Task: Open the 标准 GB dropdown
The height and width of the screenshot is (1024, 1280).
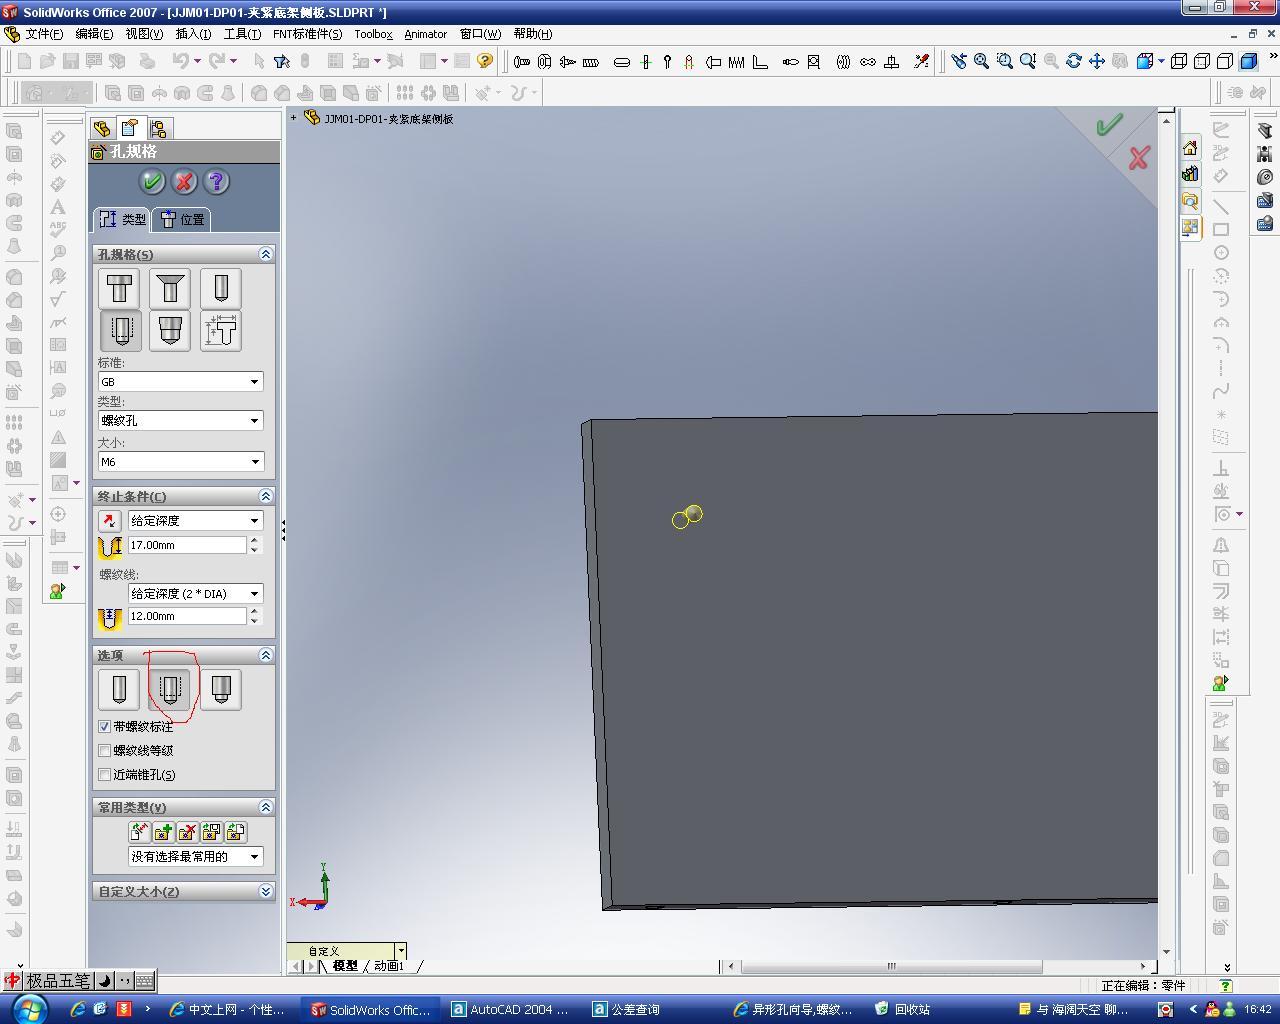Action: pos(181,381)
